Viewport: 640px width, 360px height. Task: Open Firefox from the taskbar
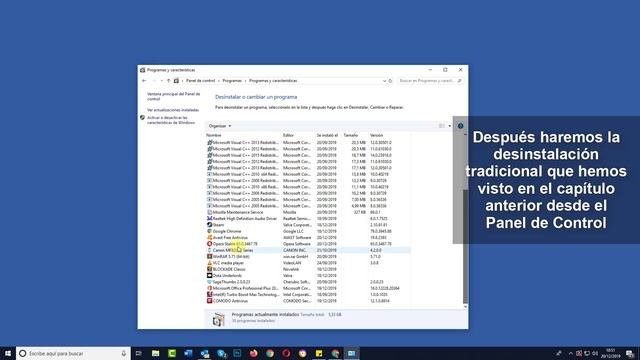click(x=253, y=353)
